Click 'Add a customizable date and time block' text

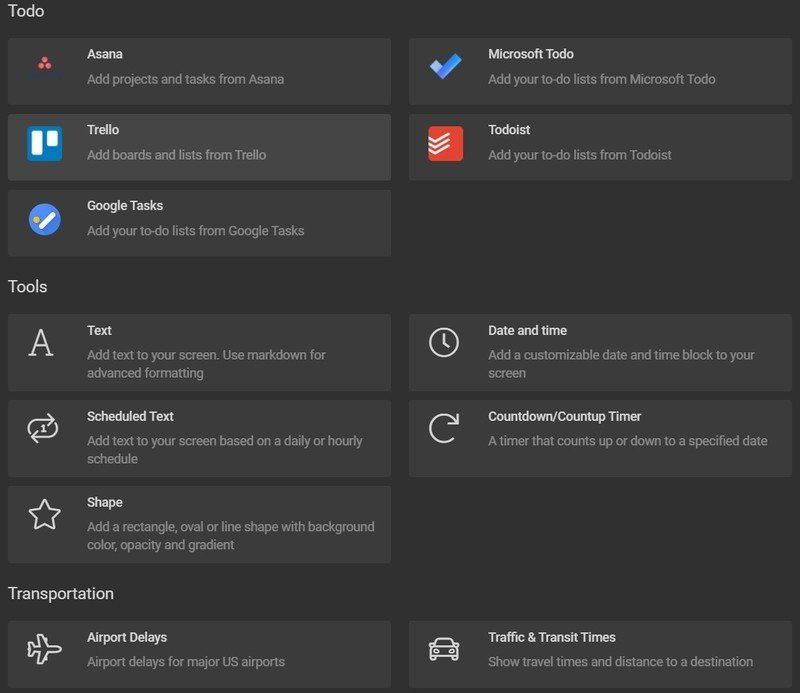[x=621, y=364]
